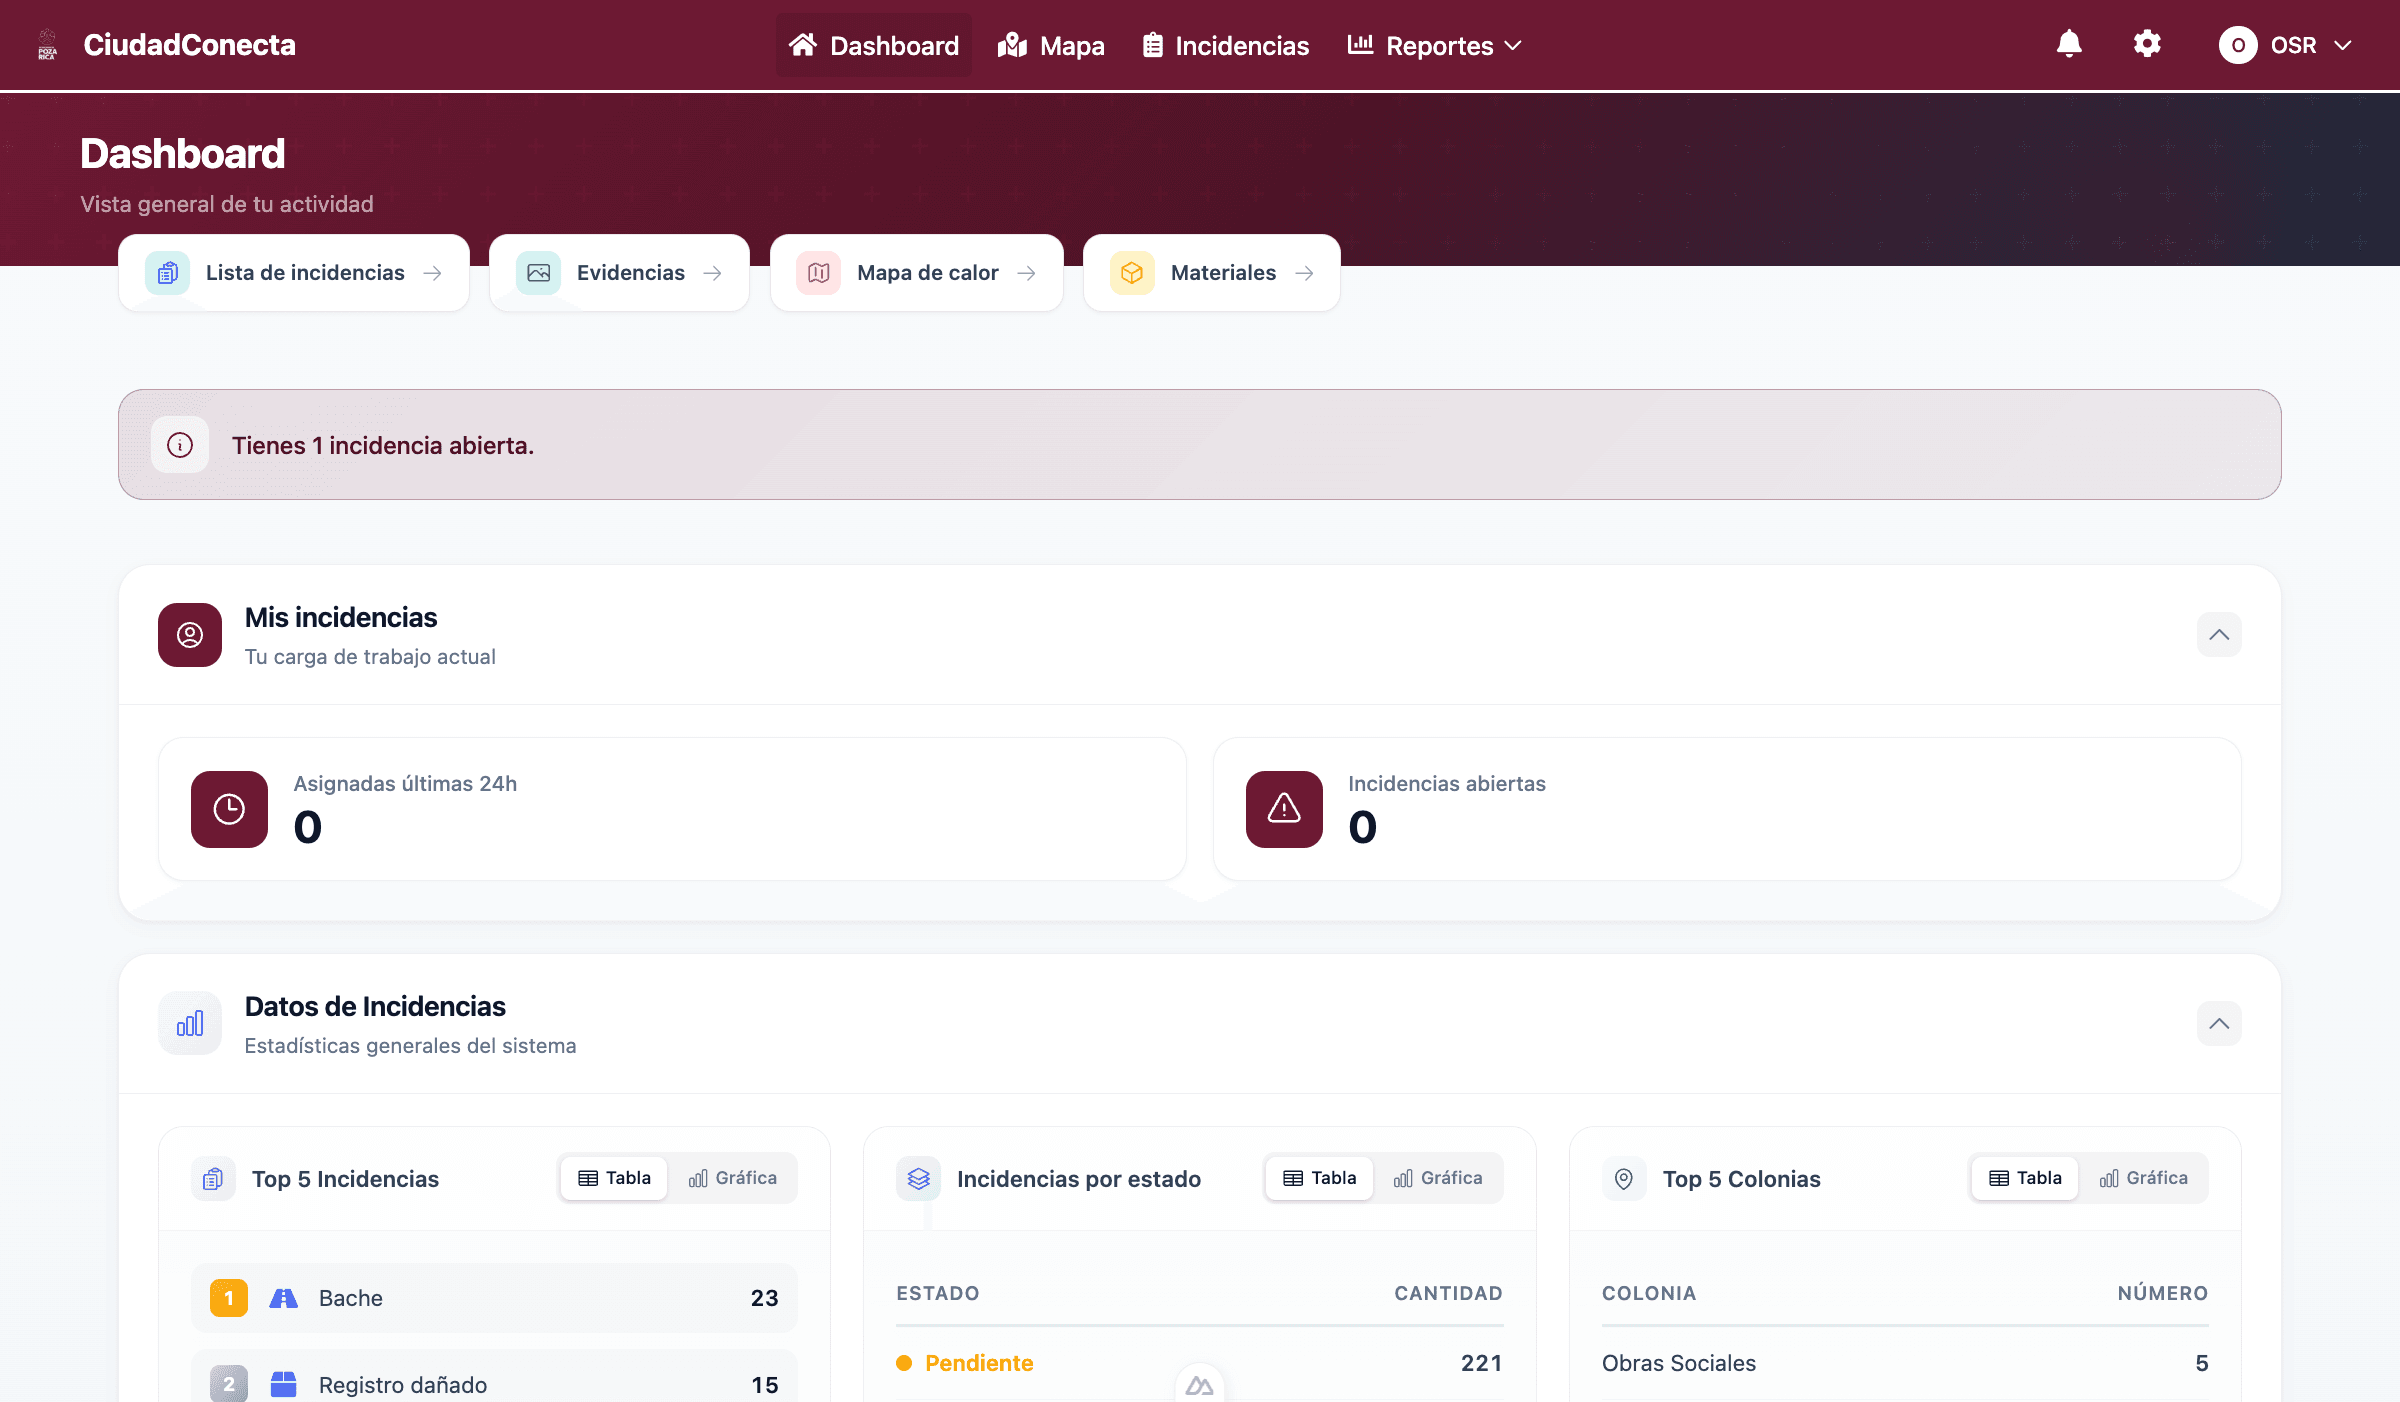Screen dimensions: 2400x1402
Task: Open the CiudadConecta logo icon
Action: (x=45, y=44)
